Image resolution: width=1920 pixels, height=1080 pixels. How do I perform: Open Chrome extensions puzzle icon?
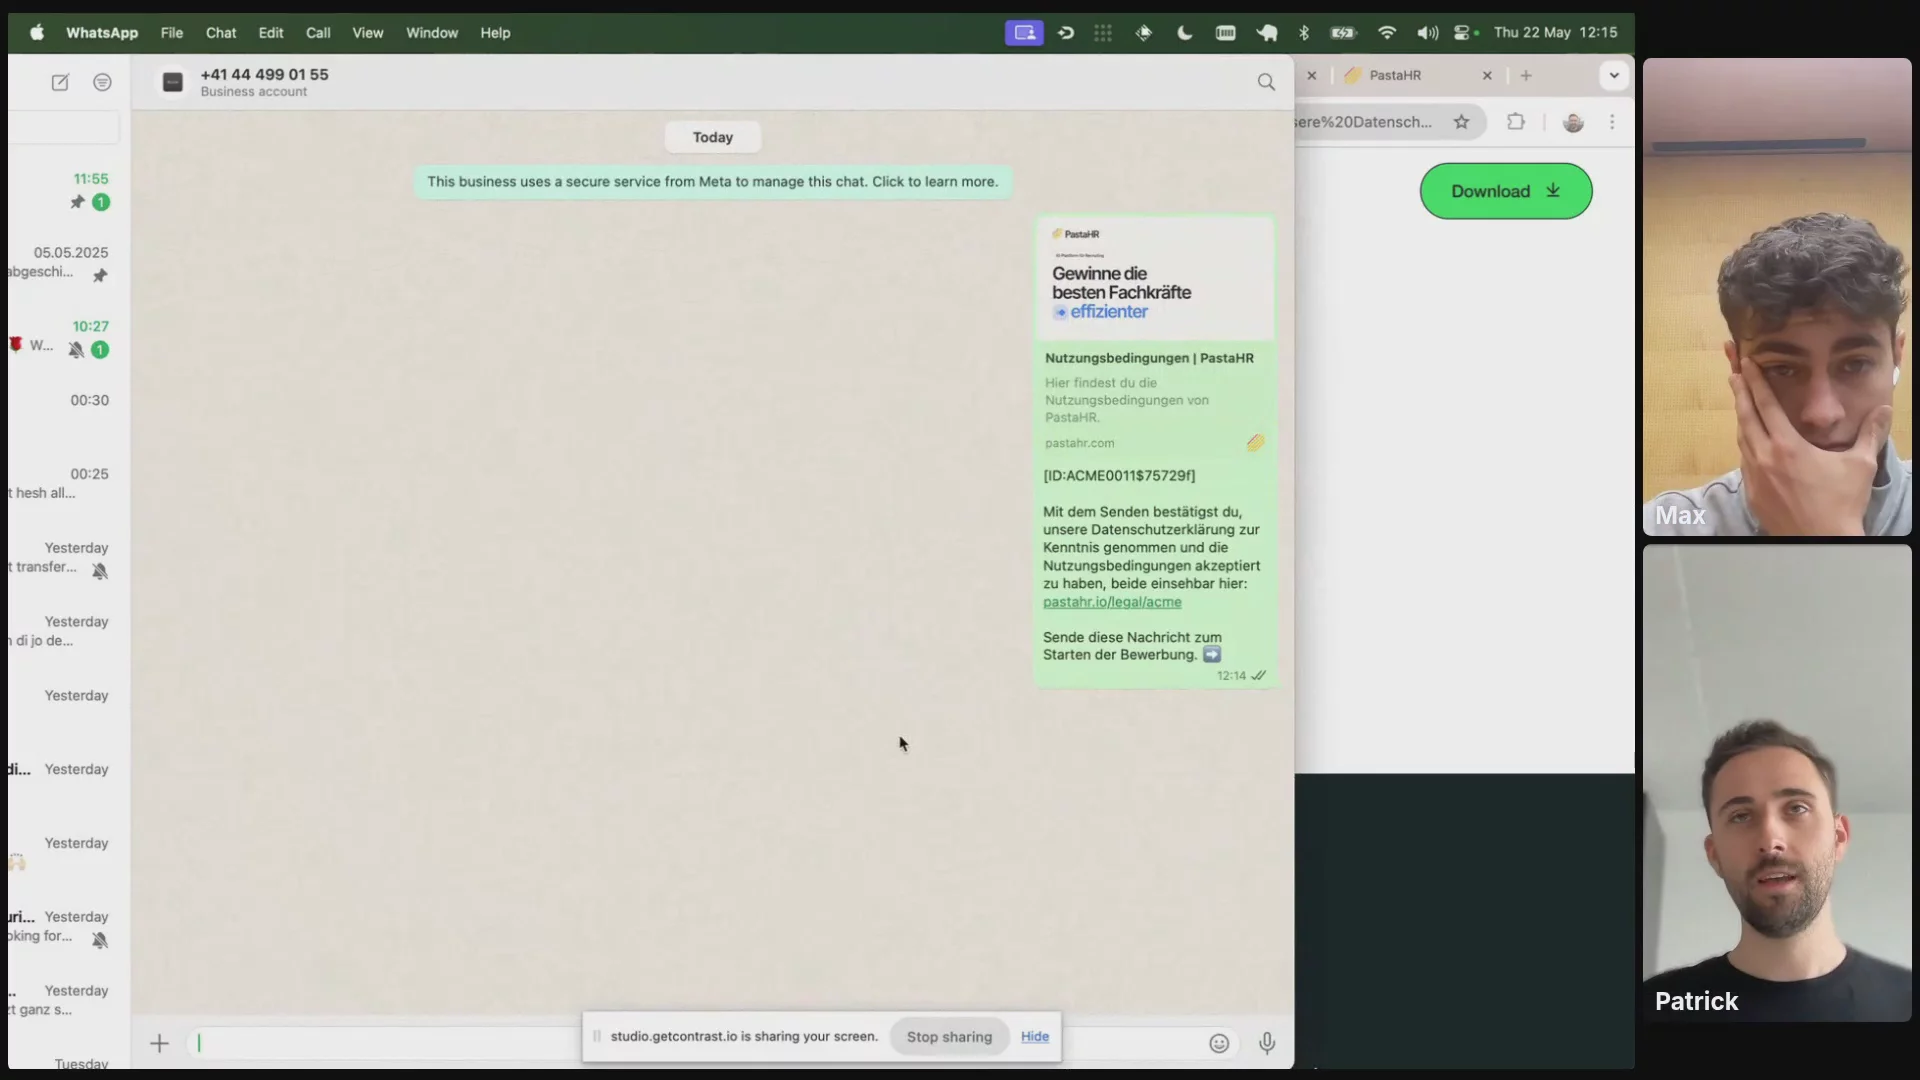click(1516, 122)
